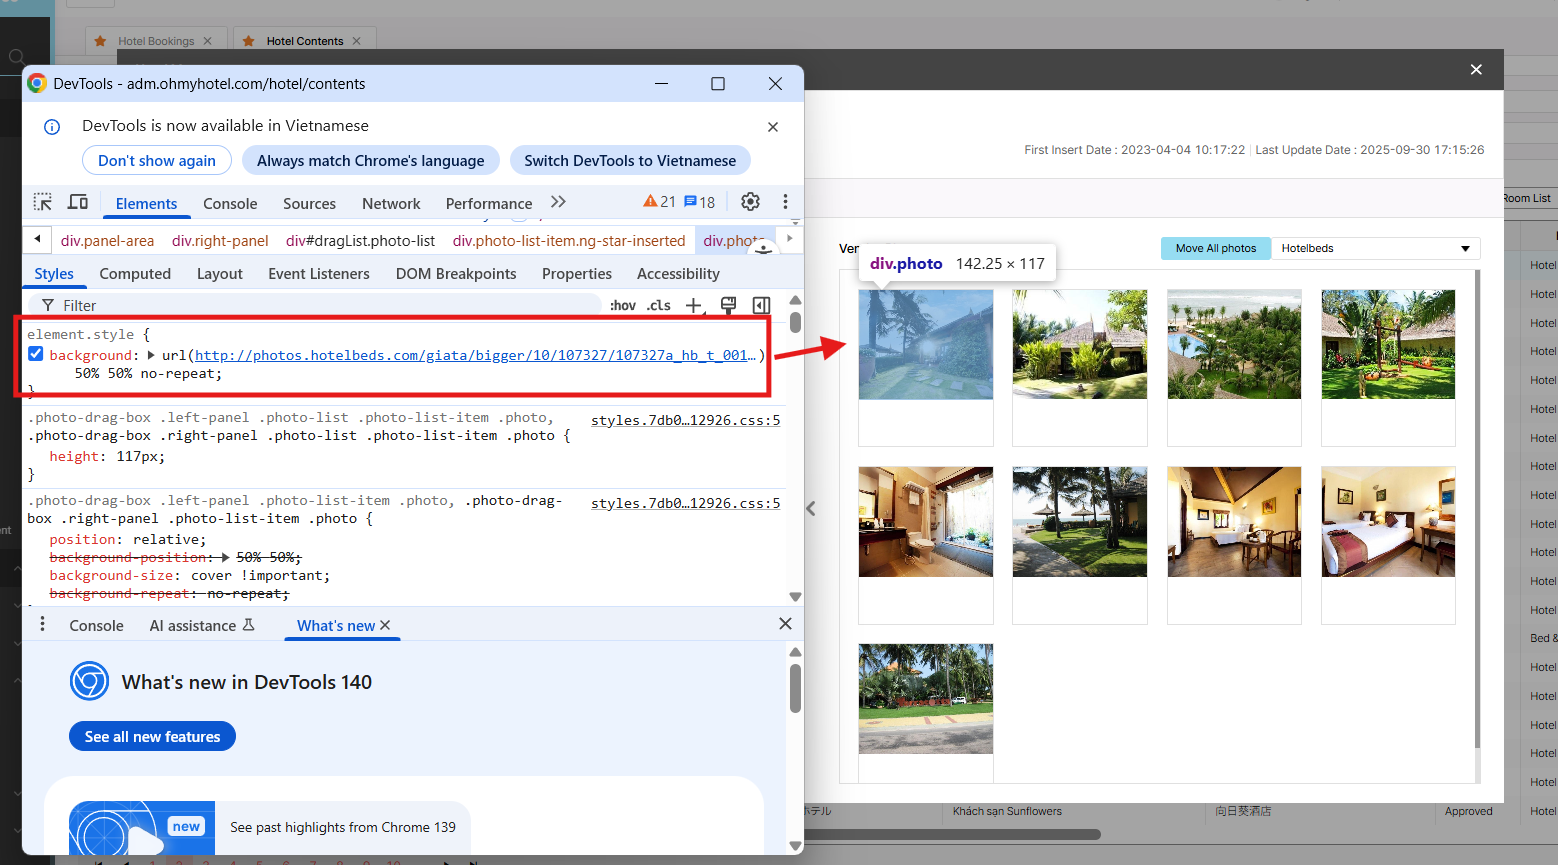The height and width of the screenshot is (865, 1558).
Task: Expand more DevTools tabs with the chevron
Action: [558, 202]
